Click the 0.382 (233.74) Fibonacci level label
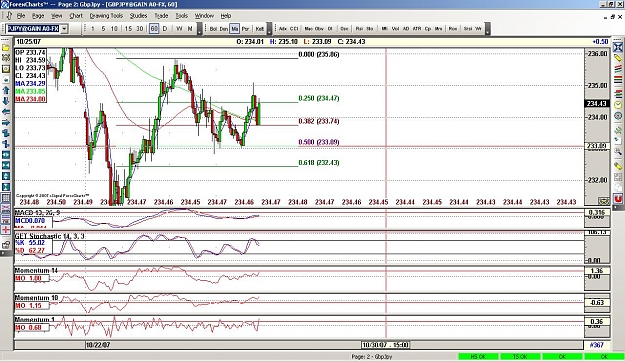The width and height of the screenshot is (625, 362). point(318,121)
